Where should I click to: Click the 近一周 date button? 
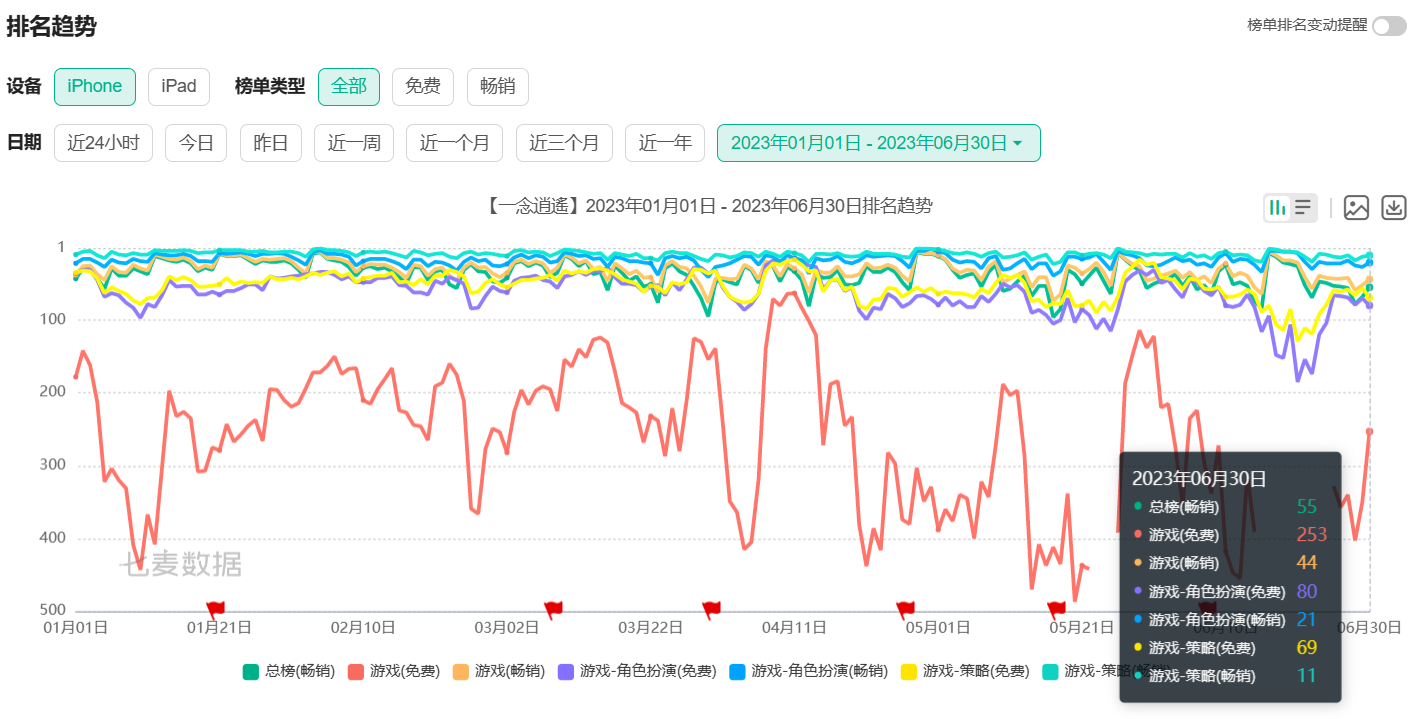point(354,143)
